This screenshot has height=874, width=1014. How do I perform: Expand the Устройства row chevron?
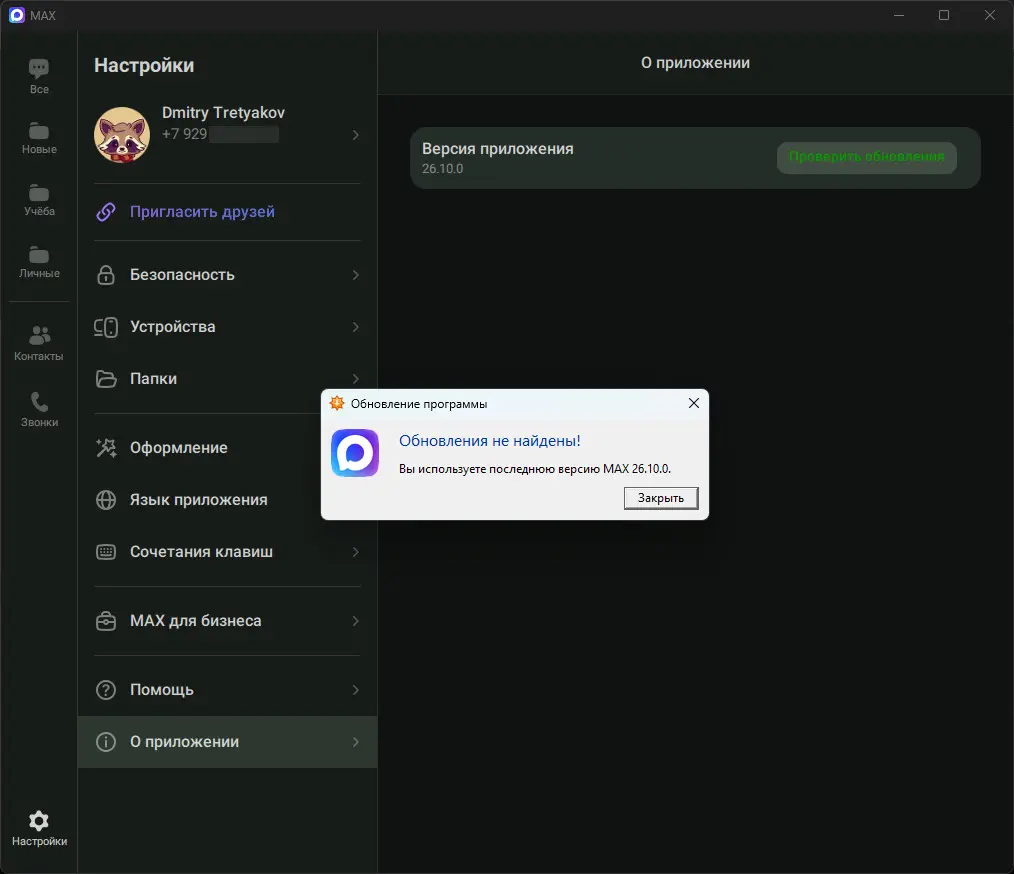[356, 327]
